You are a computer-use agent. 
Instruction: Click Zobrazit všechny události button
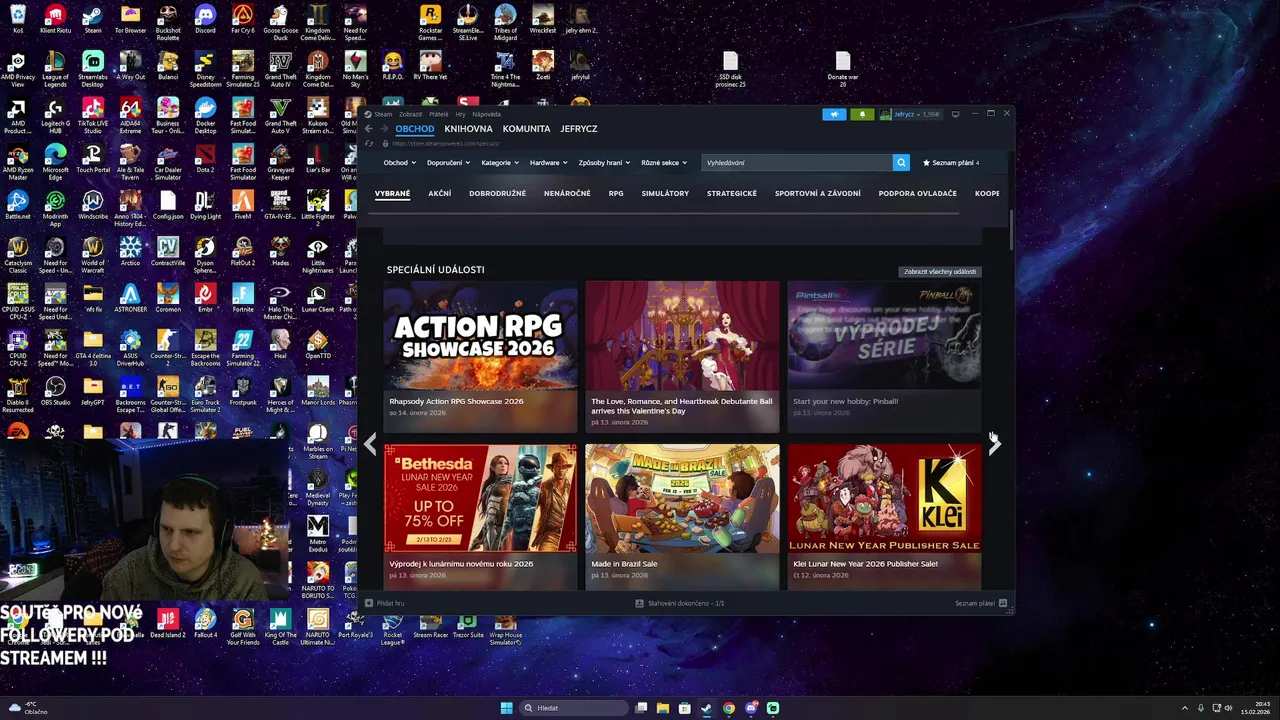(x=939, y=271)
